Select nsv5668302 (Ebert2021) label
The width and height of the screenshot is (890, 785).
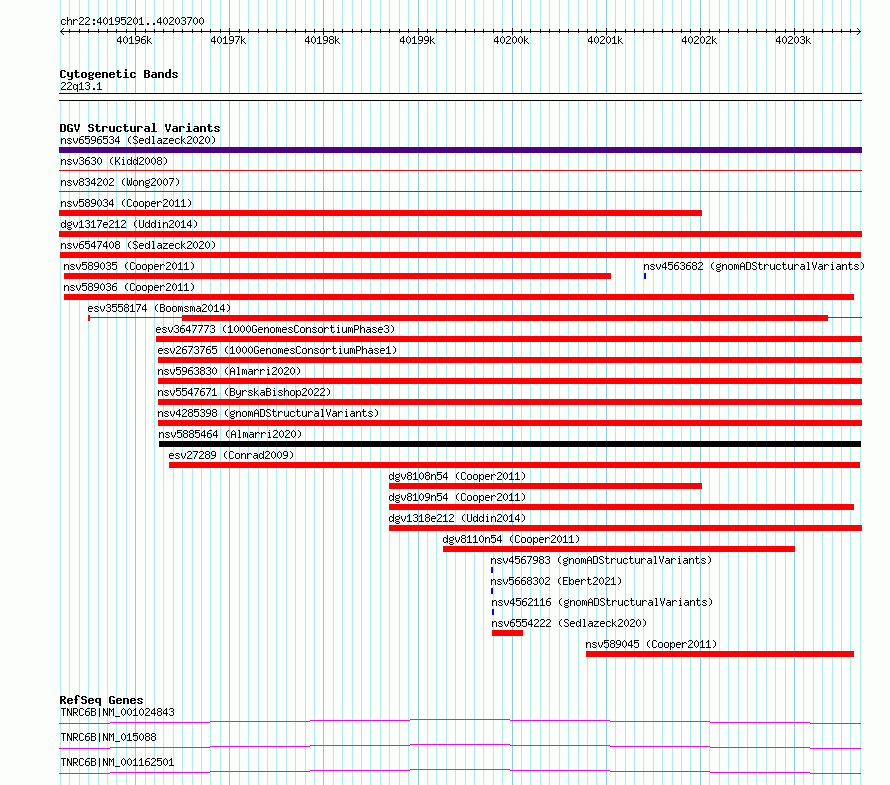pyautogui.click(x=556, y=581)
